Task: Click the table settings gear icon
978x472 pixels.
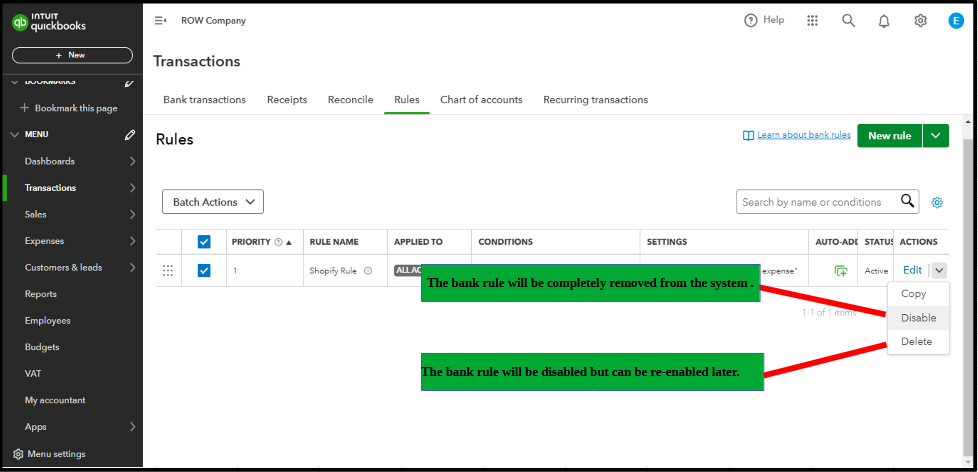Action: click(937, 202)
